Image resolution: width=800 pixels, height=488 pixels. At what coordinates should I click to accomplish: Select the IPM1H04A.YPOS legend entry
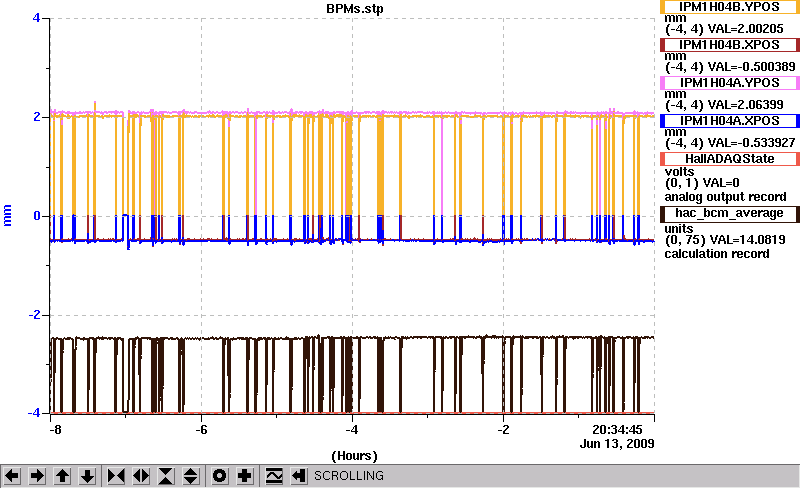[730, 83]
